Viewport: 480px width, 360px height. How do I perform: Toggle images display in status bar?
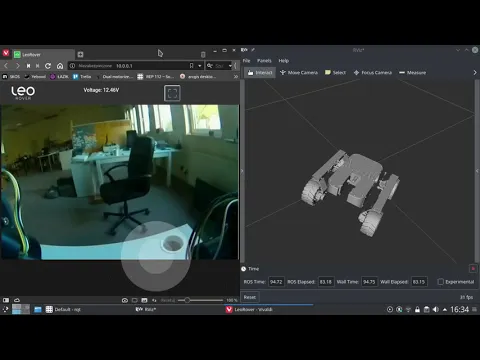coord(144,300)
